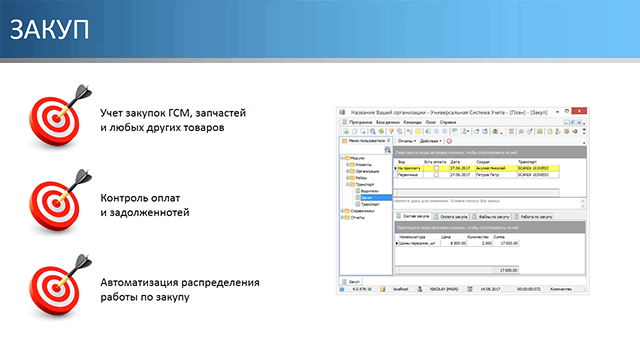Click the yellow note toolbar icon
This screenshot has width=640, height=360.
418,131
